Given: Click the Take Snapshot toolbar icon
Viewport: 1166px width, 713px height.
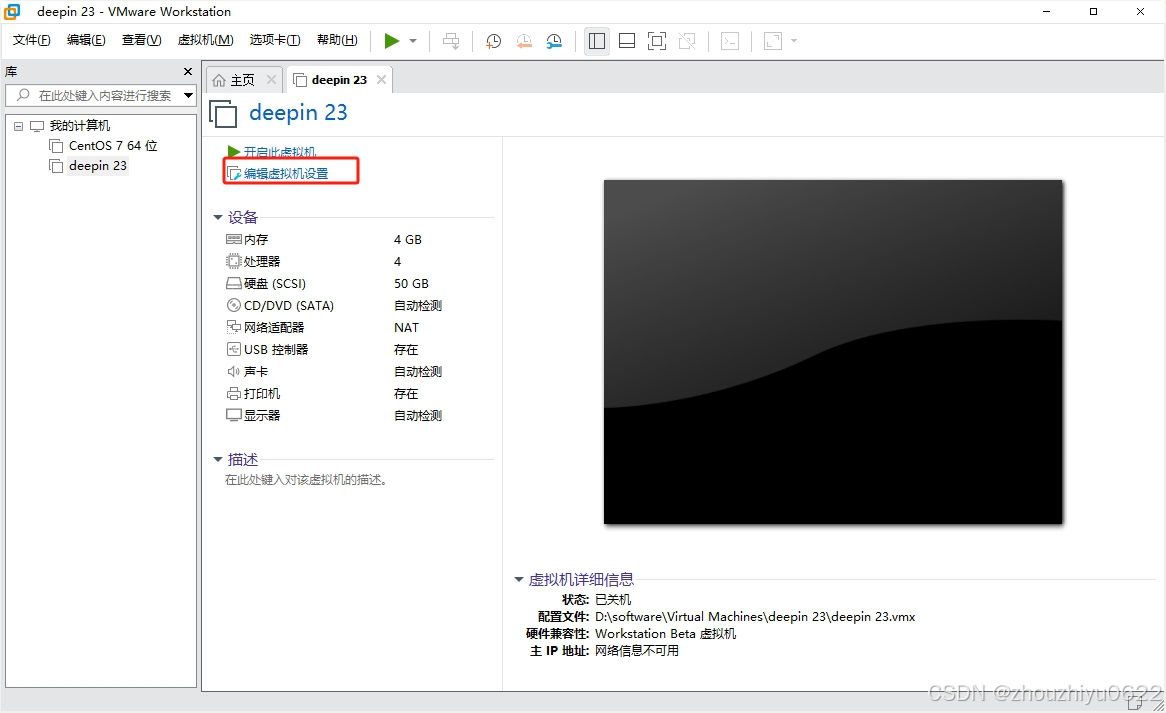Looking at the screenshot, I should [493, 41].
